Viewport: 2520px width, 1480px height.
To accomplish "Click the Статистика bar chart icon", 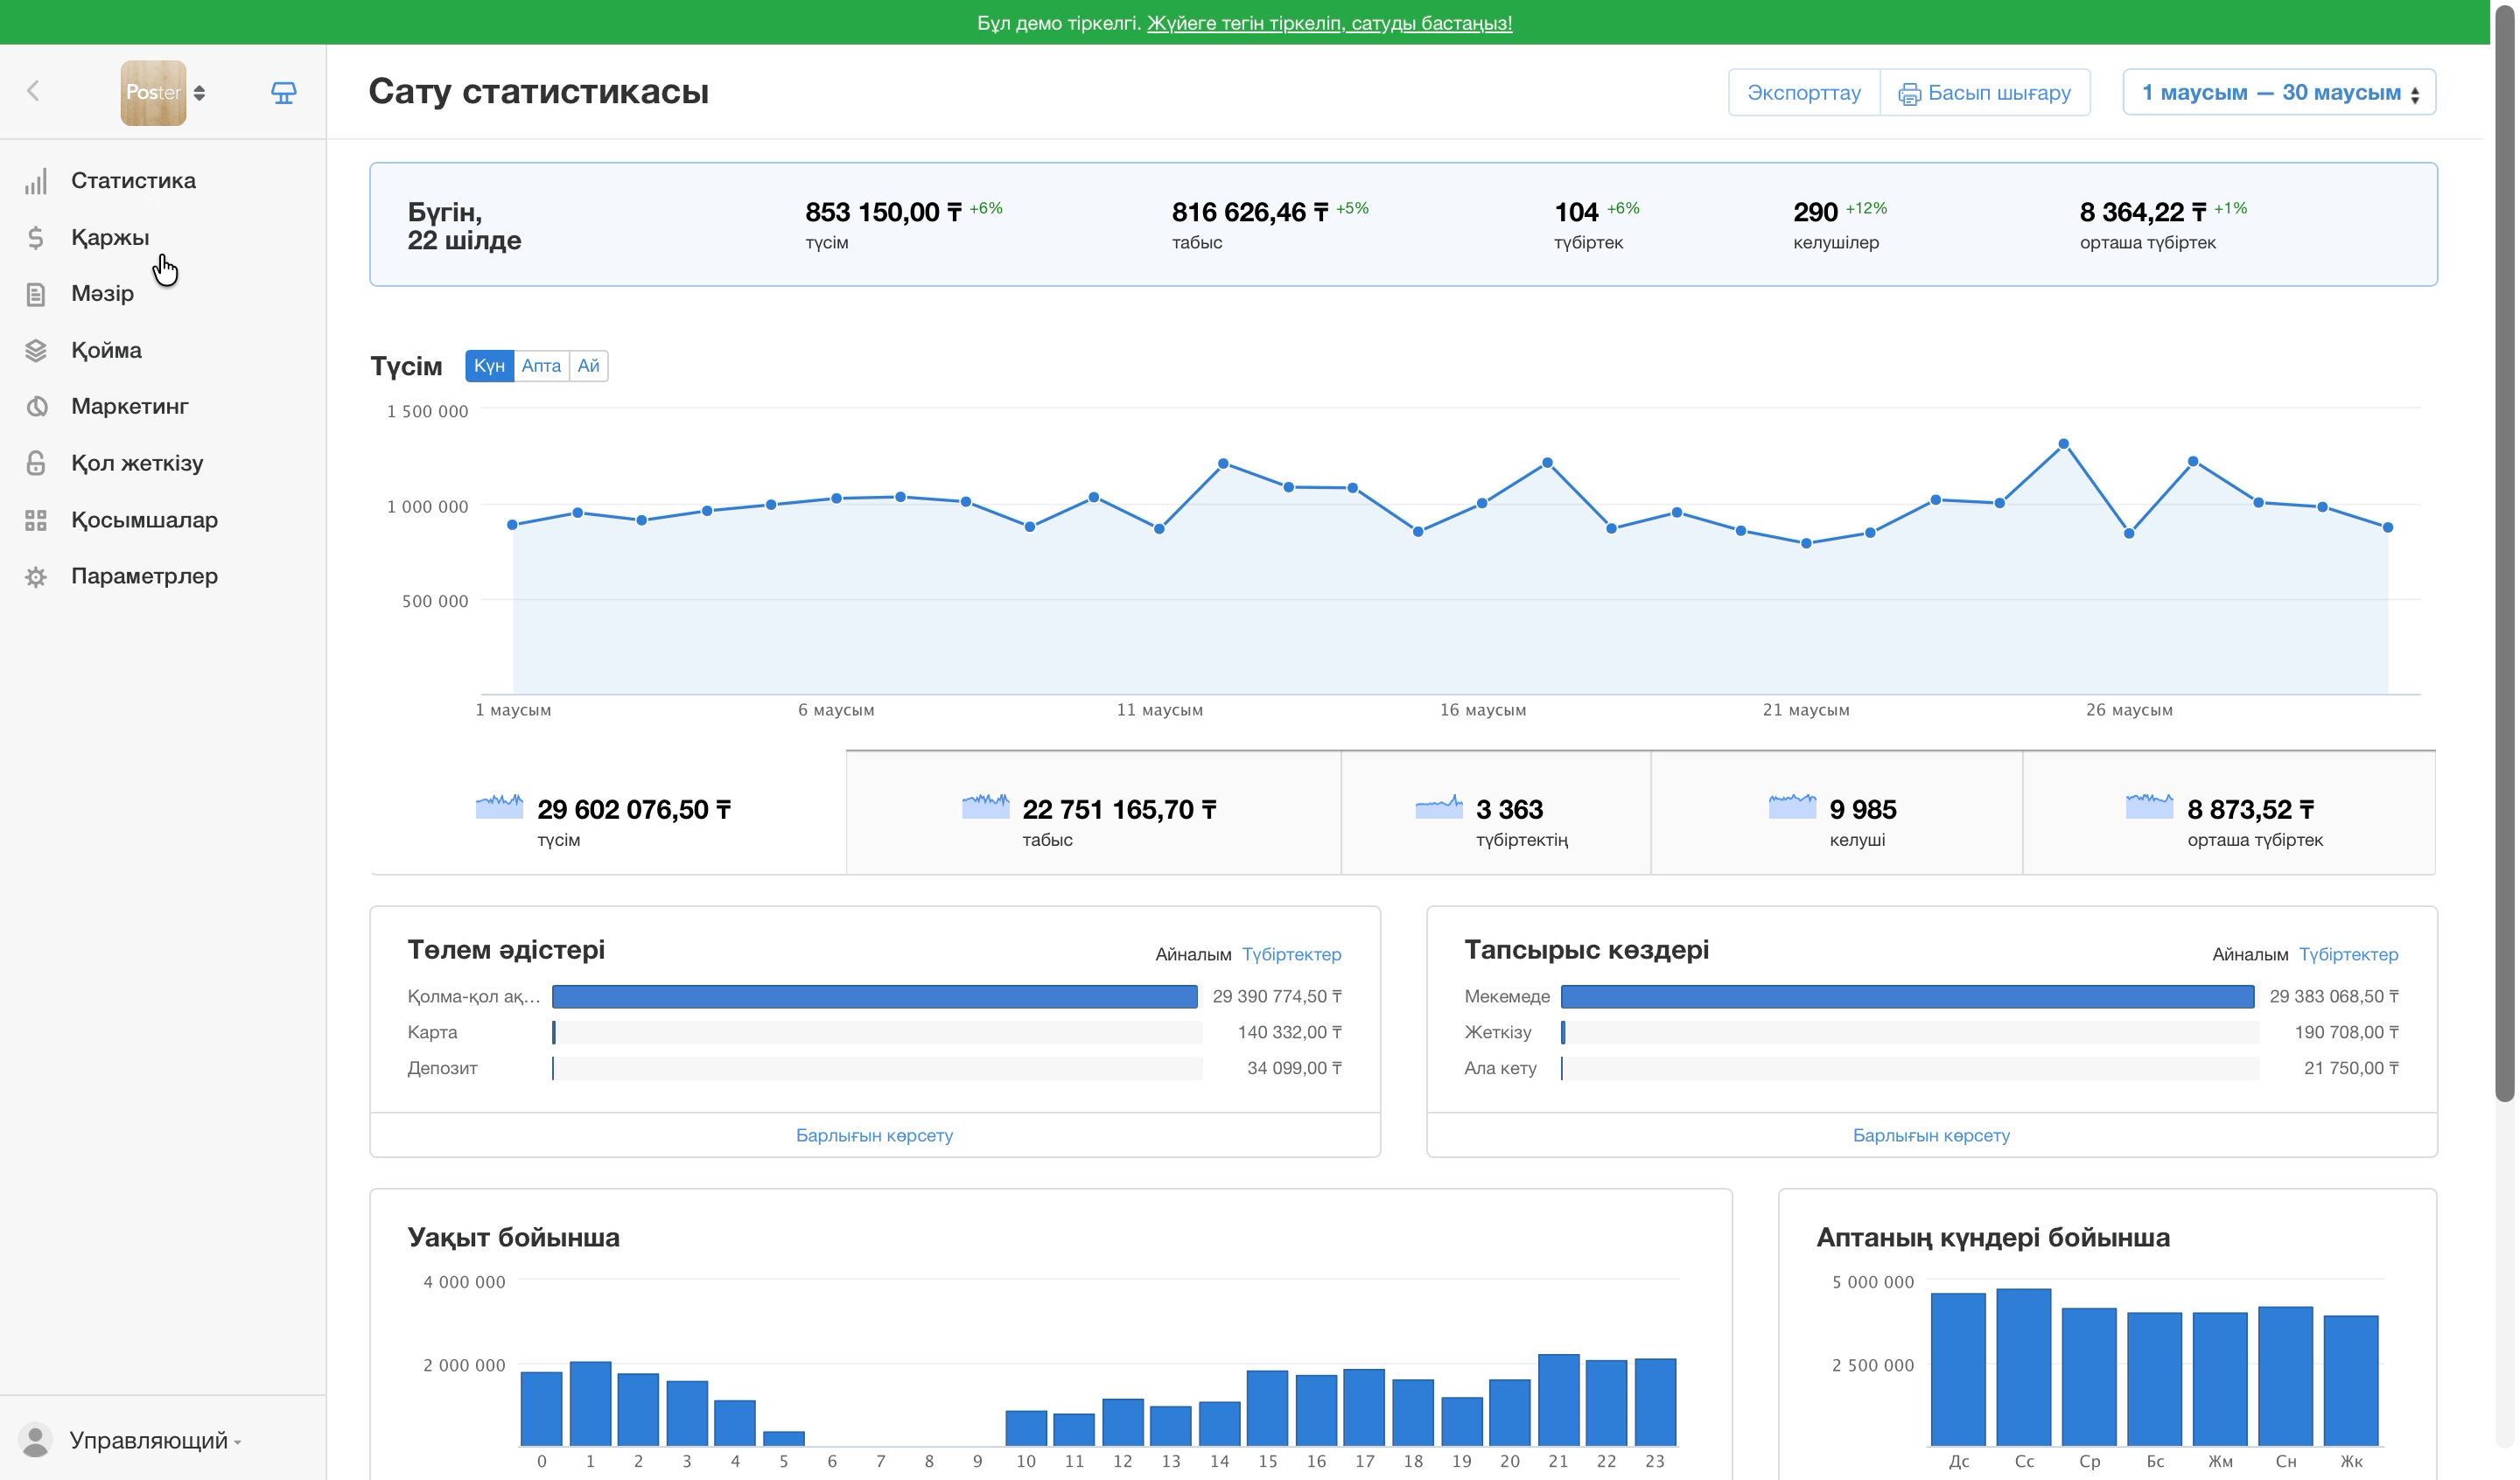I will 36,181.
